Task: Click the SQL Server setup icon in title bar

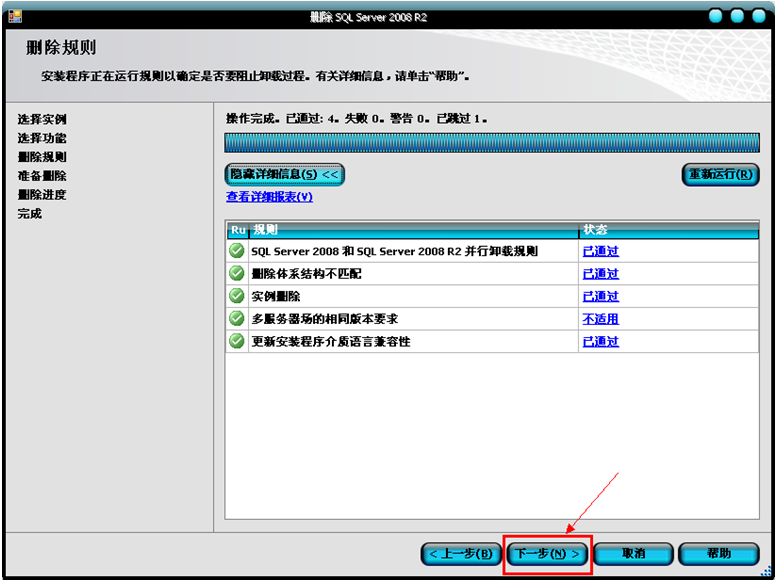Action: point(15,16)
